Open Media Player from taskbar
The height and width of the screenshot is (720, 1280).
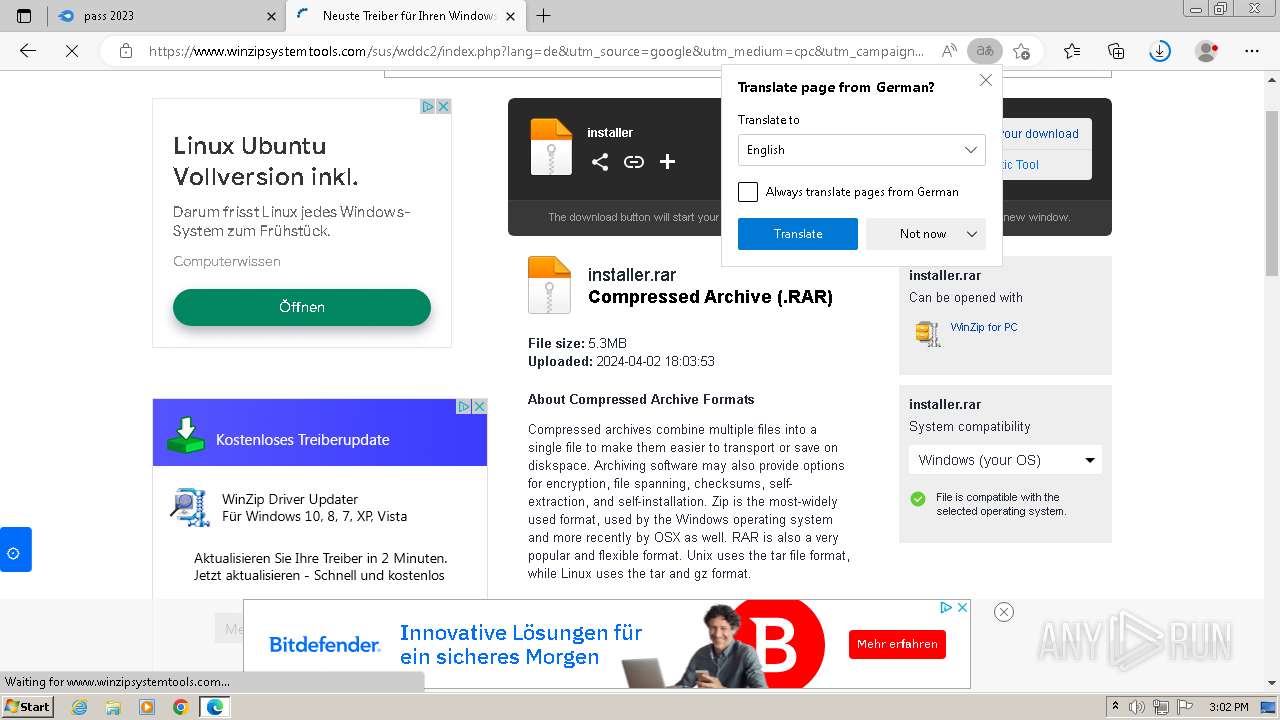click(147, 707)
